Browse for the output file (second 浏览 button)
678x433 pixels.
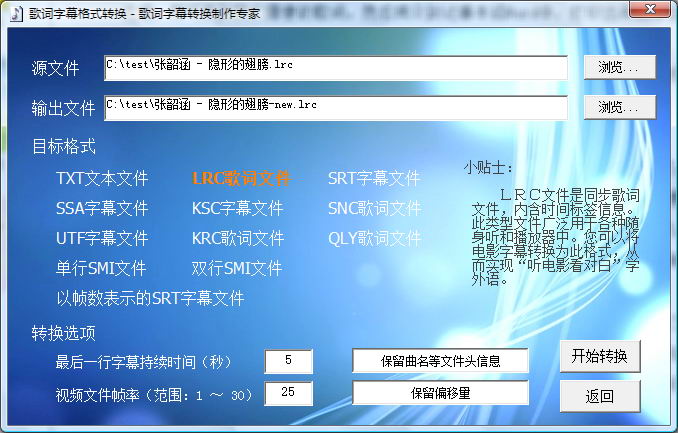click(619, 106)
